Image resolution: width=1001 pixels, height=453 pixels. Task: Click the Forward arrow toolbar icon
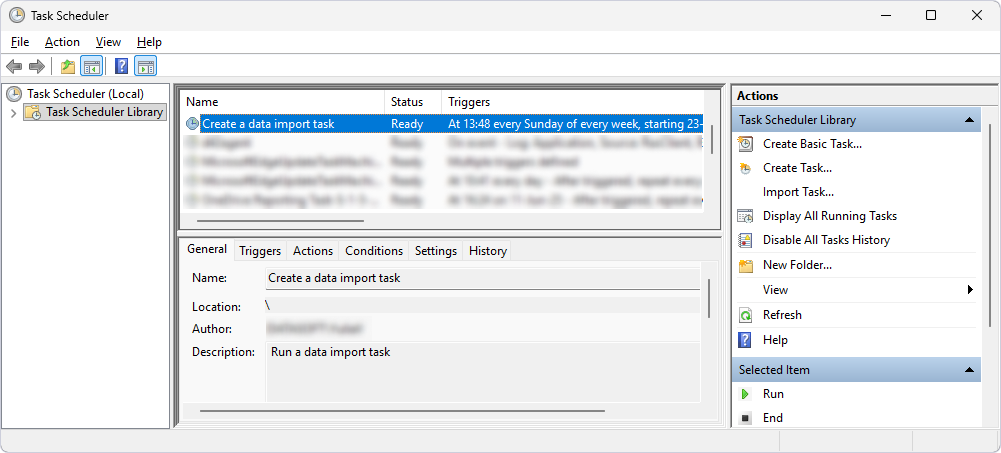[x=37, y=66]
